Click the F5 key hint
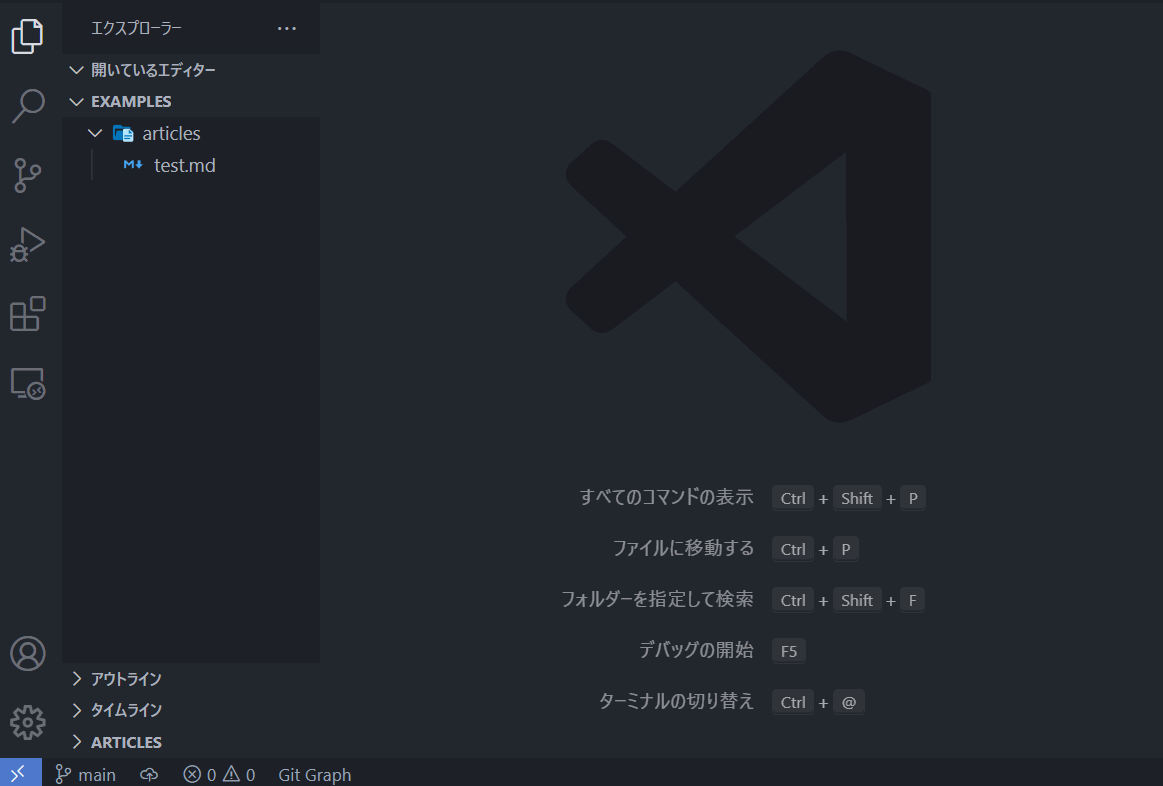The width and height of the screenshot is (1163, 786). pyautogui.click(x=788, y=651)
